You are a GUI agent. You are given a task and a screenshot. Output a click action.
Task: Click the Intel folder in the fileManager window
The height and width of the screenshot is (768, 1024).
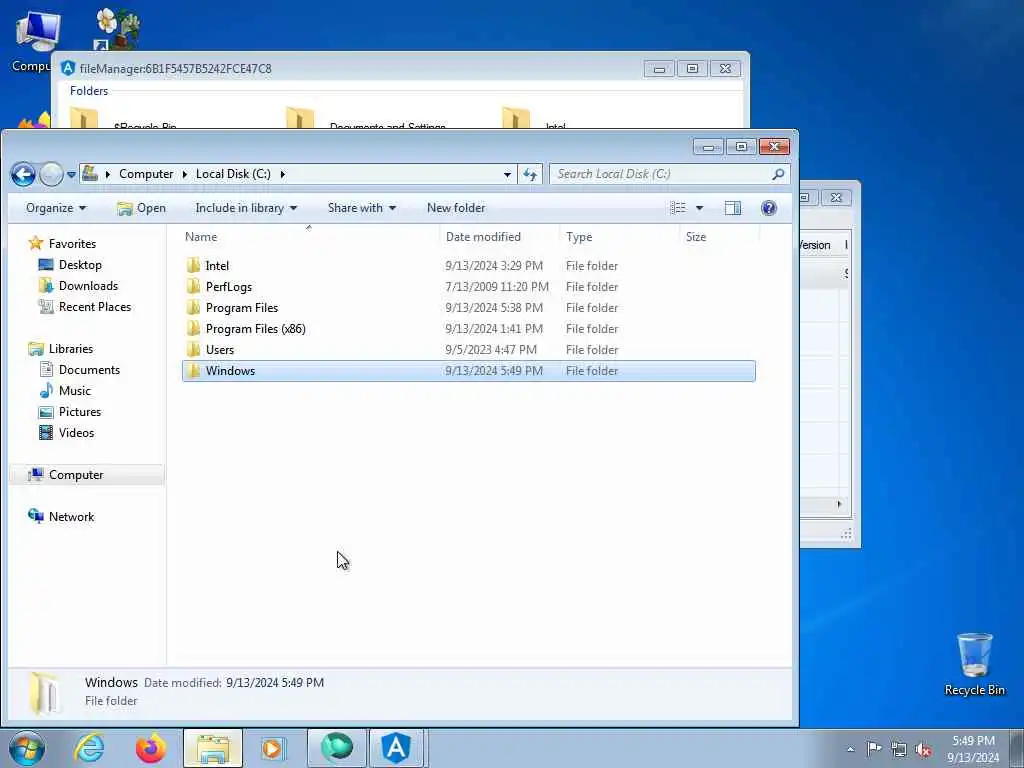[534, 120]
